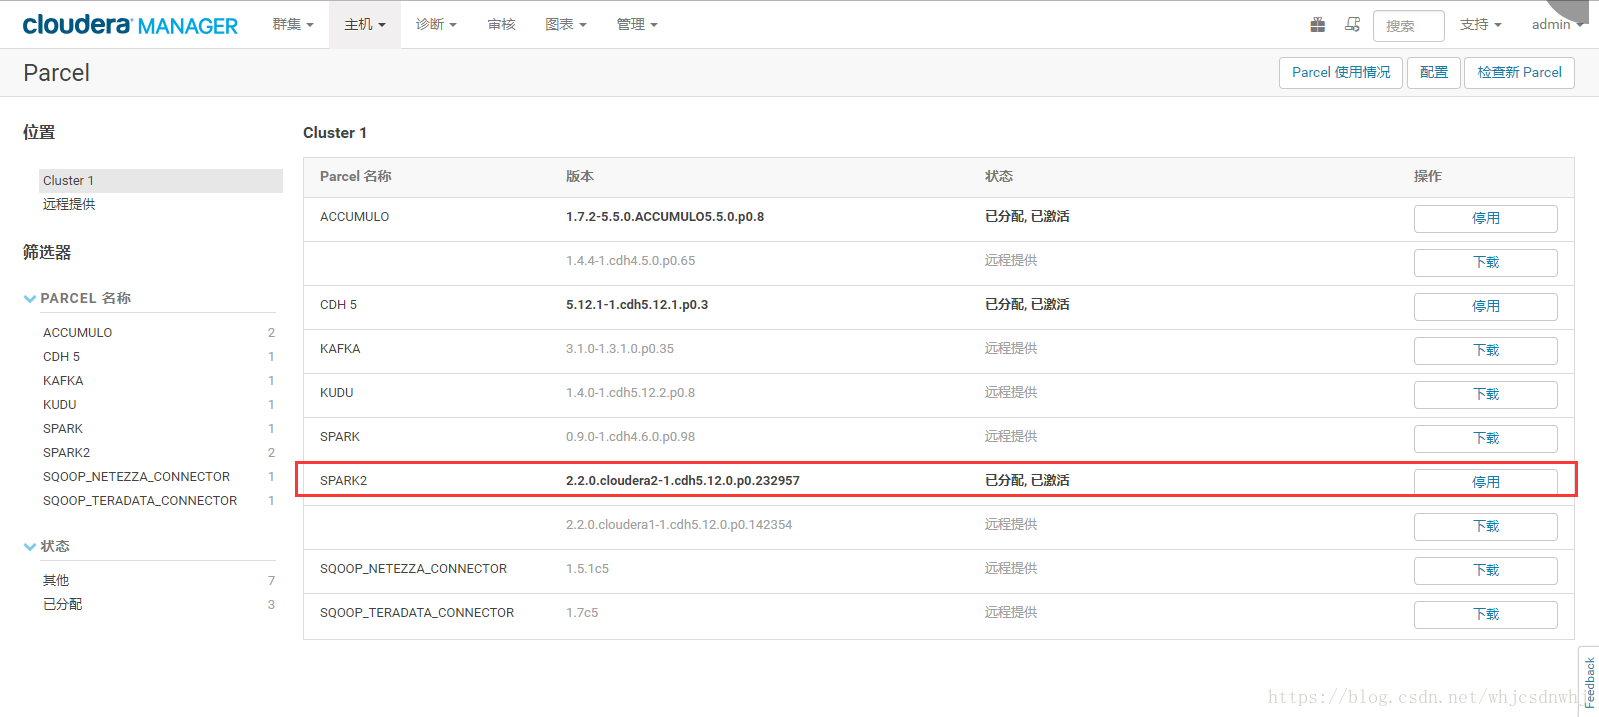Filter by SPARK2 parcel name
Viewport: 1599px width, 717px height.
pyautogui.click(x=66, y=453)
